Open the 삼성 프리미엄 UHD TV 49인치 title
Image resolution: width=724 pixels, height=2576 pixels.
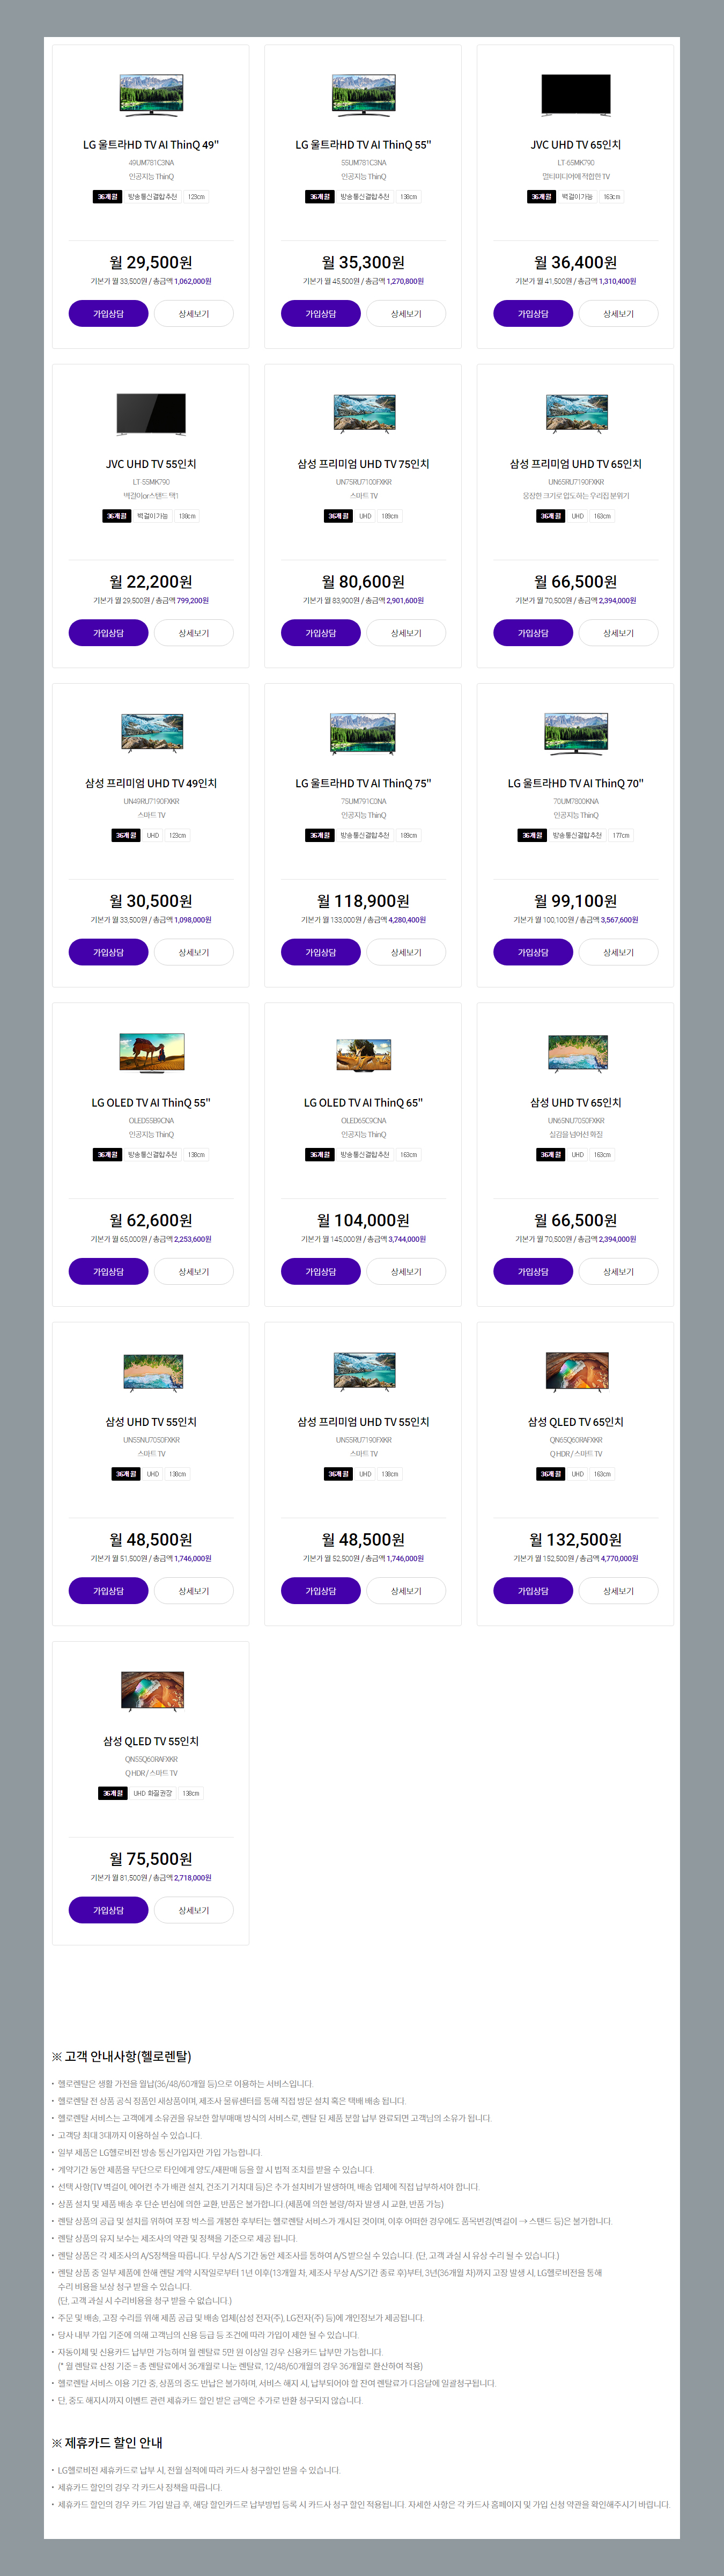click(151, 783)
